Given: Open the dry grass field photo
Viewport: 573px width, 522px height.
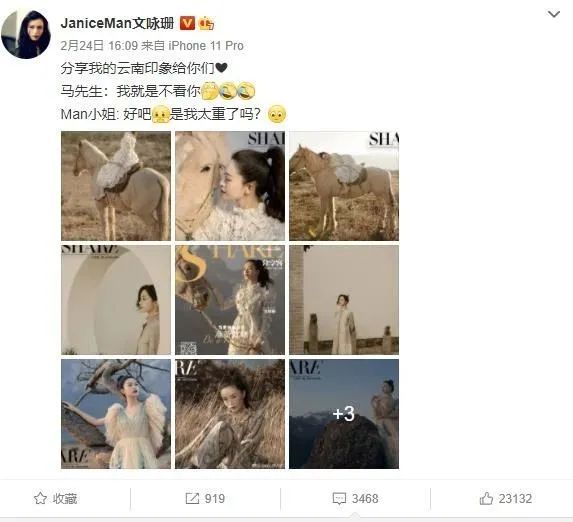Looking at the screenshot, I should pyautogui.click(x=230, y=414).
